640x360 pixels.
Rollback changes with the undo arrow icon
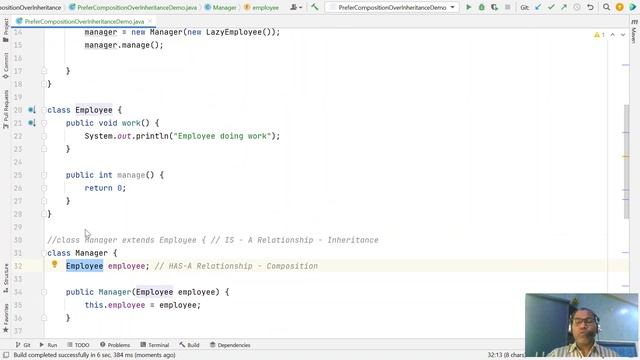pos(590,7)
